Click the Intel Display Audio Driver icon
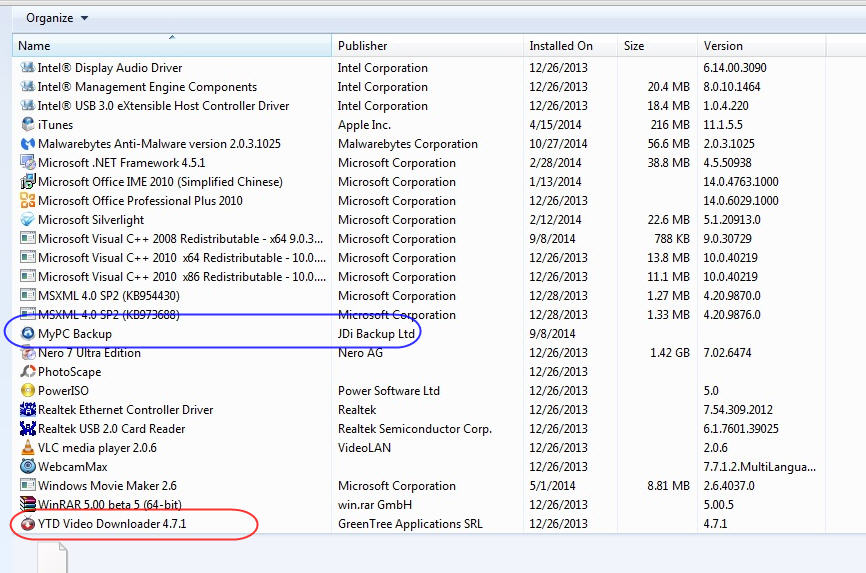 [28, 67]
